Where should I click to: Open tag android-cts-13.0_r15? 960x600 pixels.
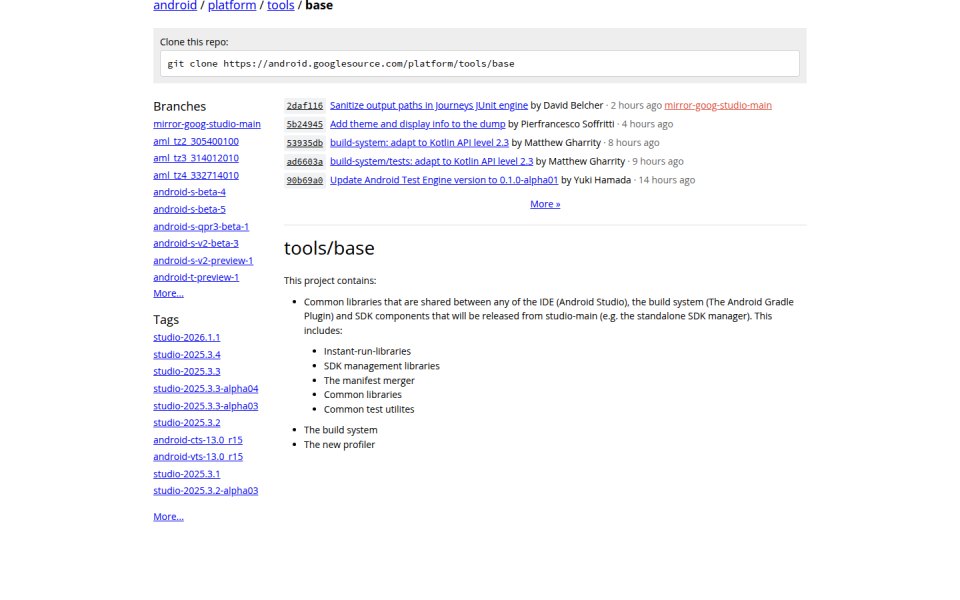pos(198,440)
